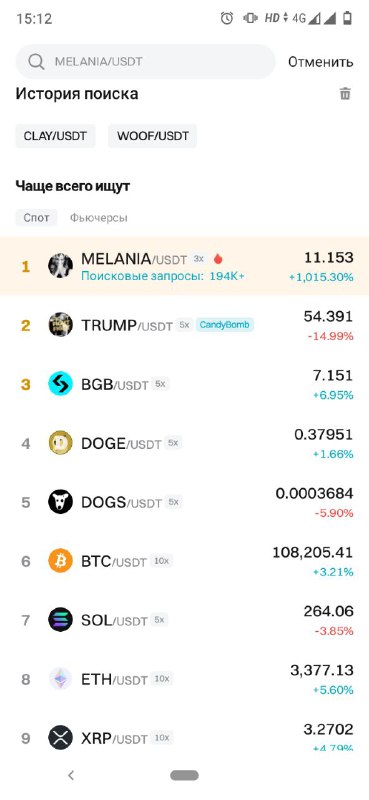The width and height of the screenshot is (369, 800).
Task: Open the CandyBomb badge on TRUMP
Action: coord(226,324)
